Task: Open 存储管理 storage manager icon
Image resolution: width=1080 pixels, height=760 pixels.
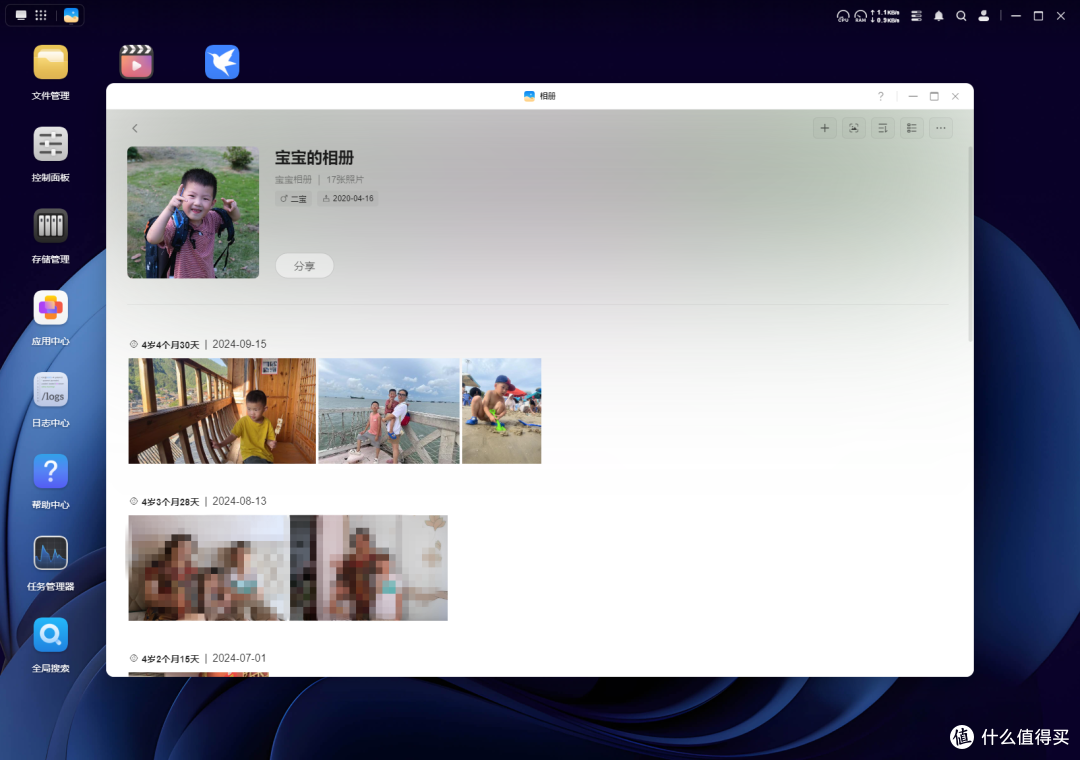Action: click(x=50, y=226)
